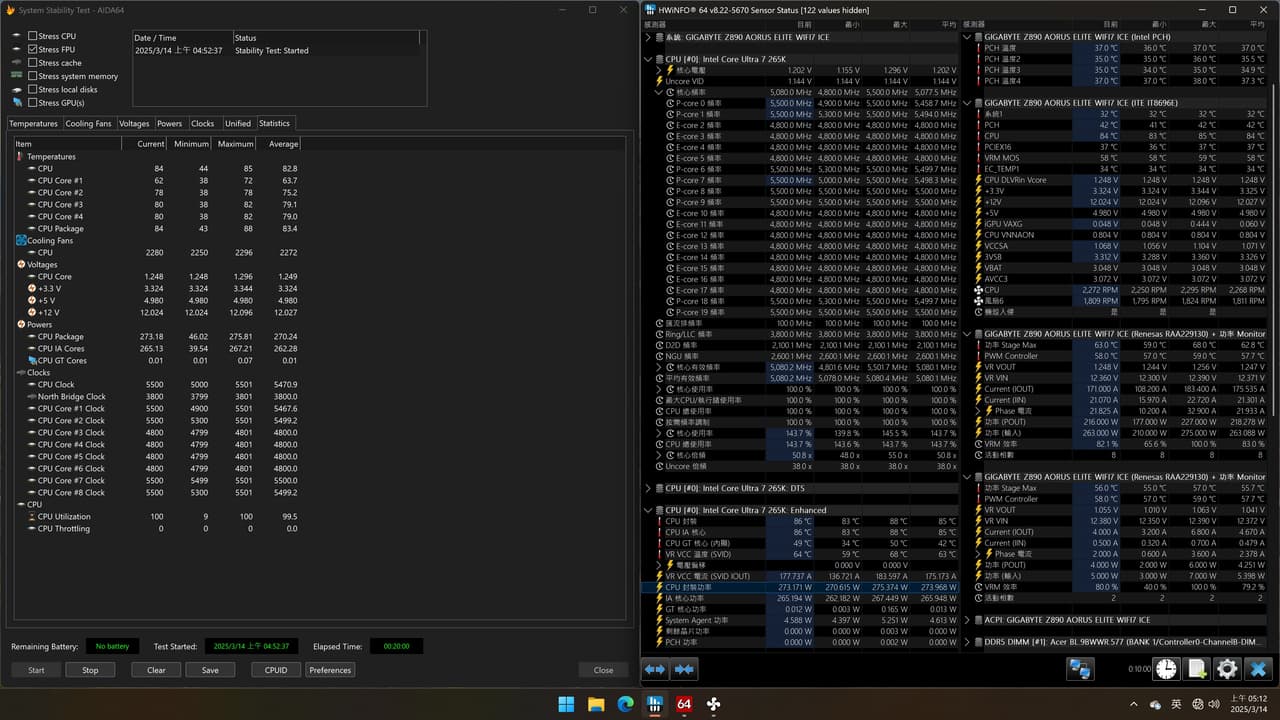The height and width of the screenshot is (720, 1280).
Task: Click the Save button in AIDA64
Action: tap(210, 670)
